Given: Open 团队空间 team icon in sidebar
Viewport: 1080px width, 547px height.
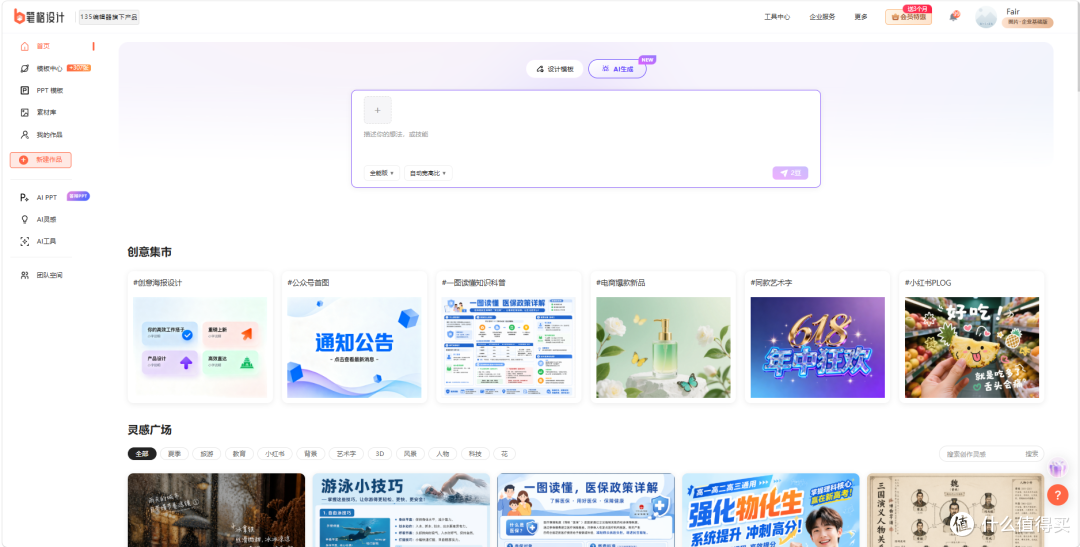Looking at the screenshot, I should coord(25,275).
